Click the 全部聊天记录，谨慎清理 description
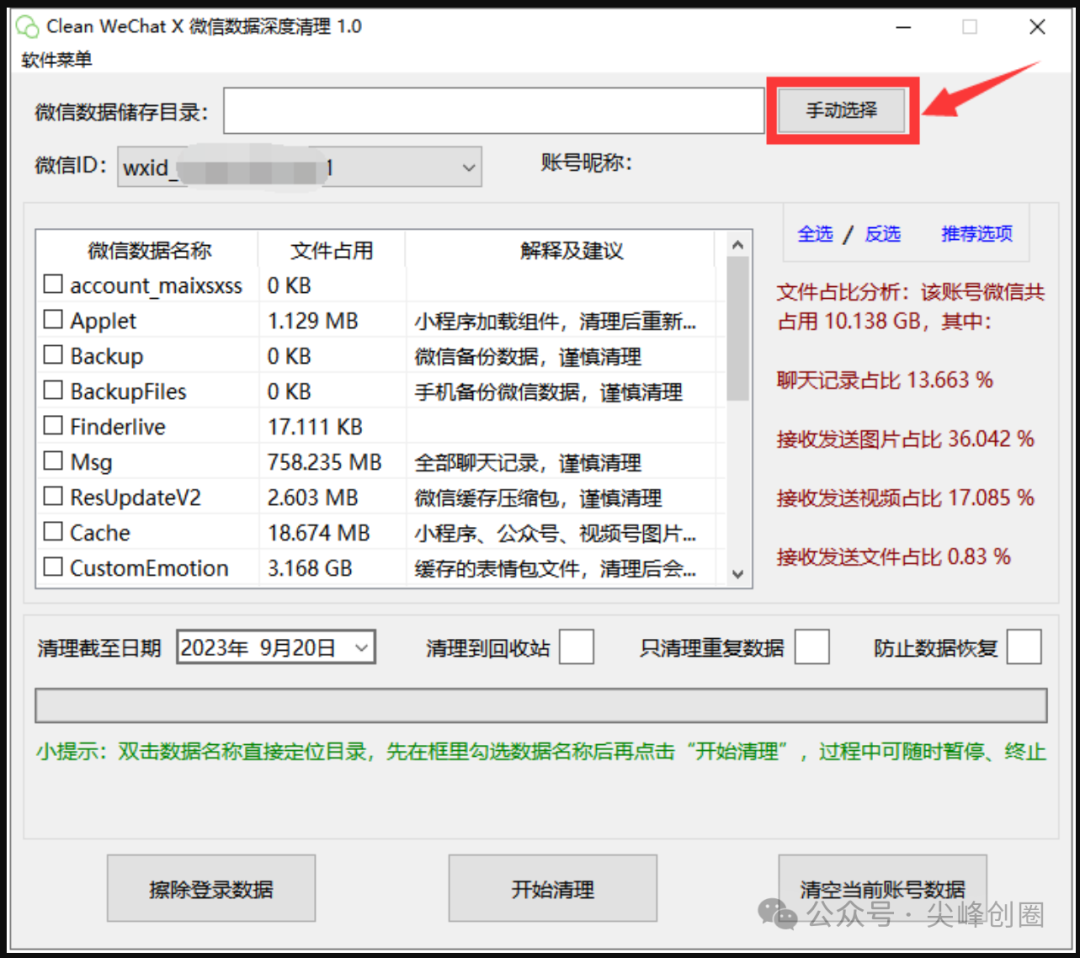 [528, 462]
